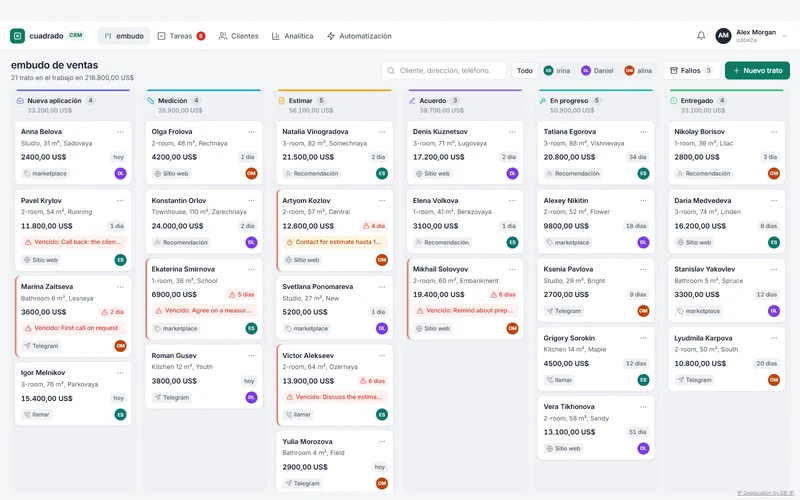Viewport: 800px width, 500px height.
Task: Open the Tatiana Egorova card options menu
Action: (643, 132)
